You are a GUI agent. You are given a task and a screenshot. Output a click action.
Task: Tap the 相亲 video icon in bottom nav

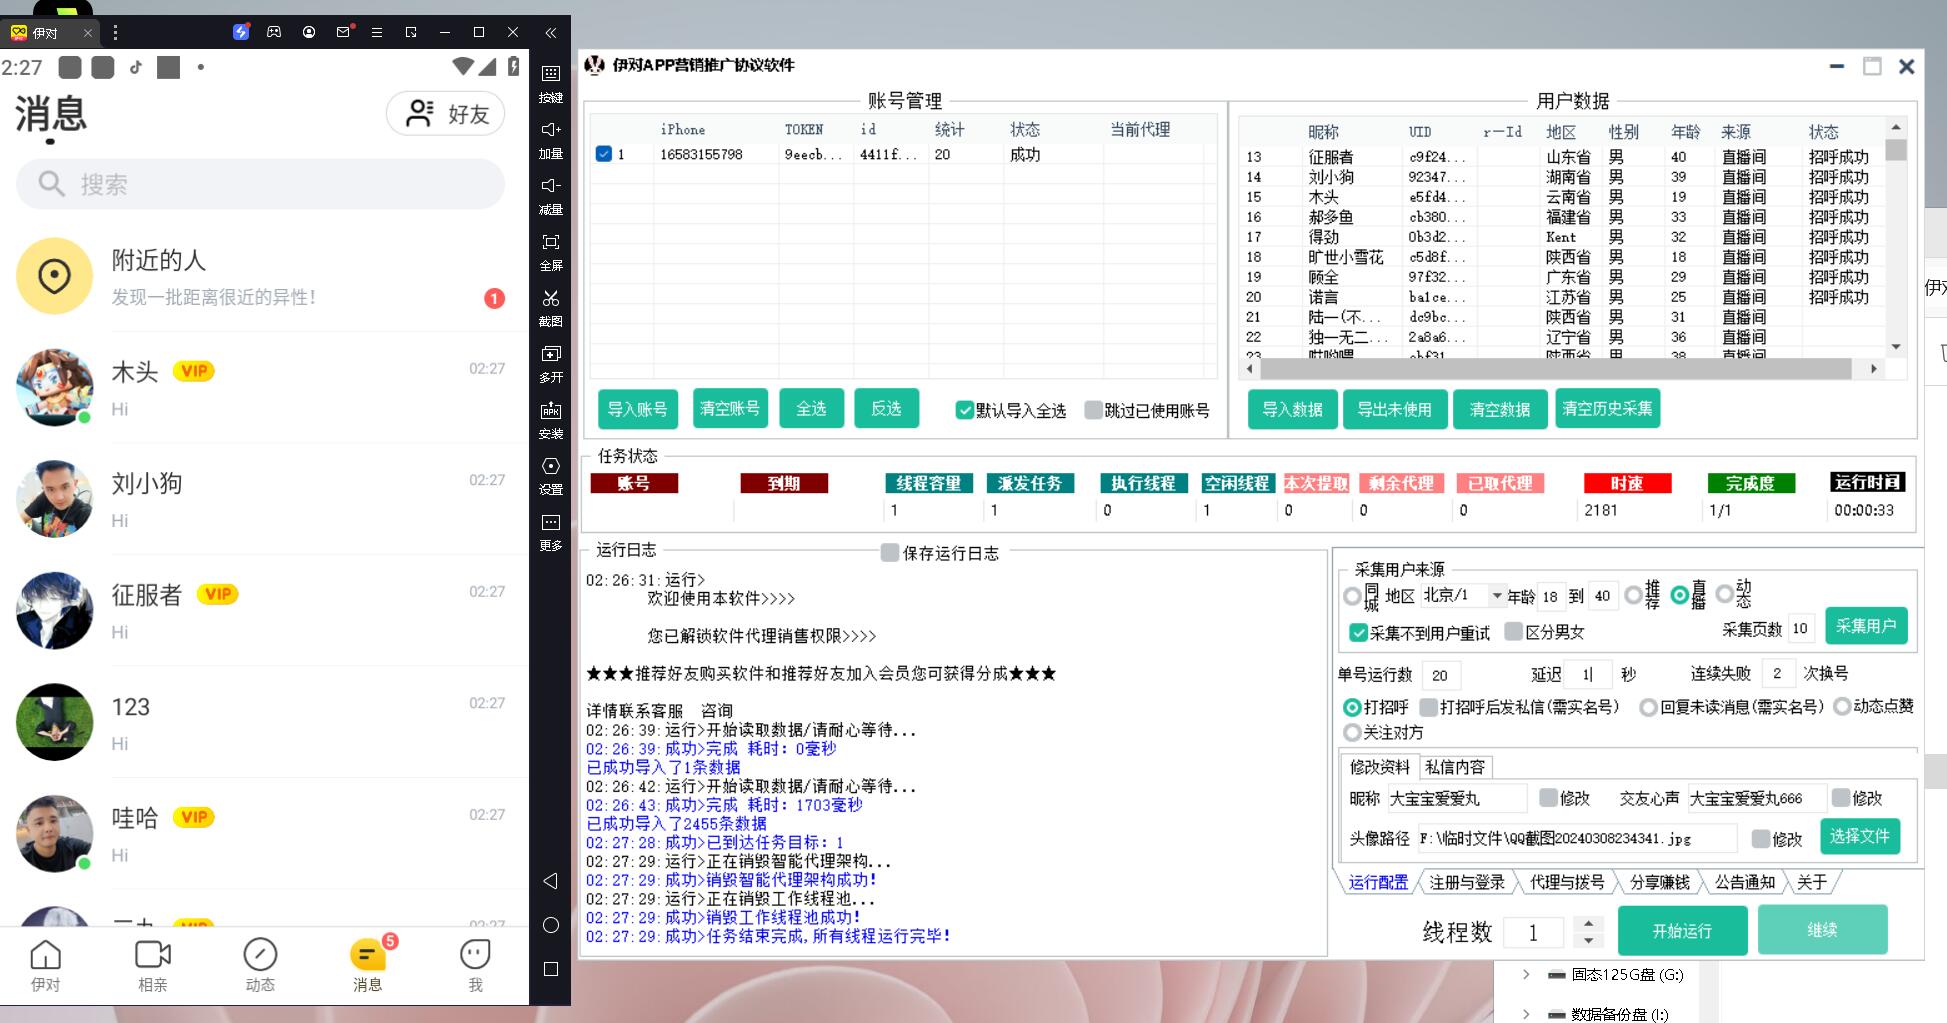(152, 955)
